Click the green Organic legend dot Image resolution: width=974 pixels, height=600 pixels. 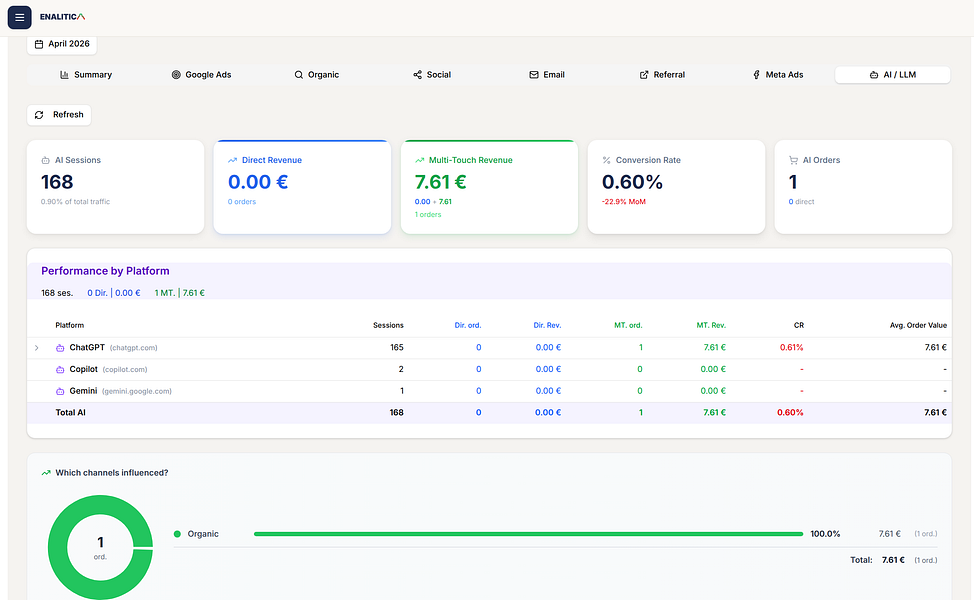click(177, 534)
